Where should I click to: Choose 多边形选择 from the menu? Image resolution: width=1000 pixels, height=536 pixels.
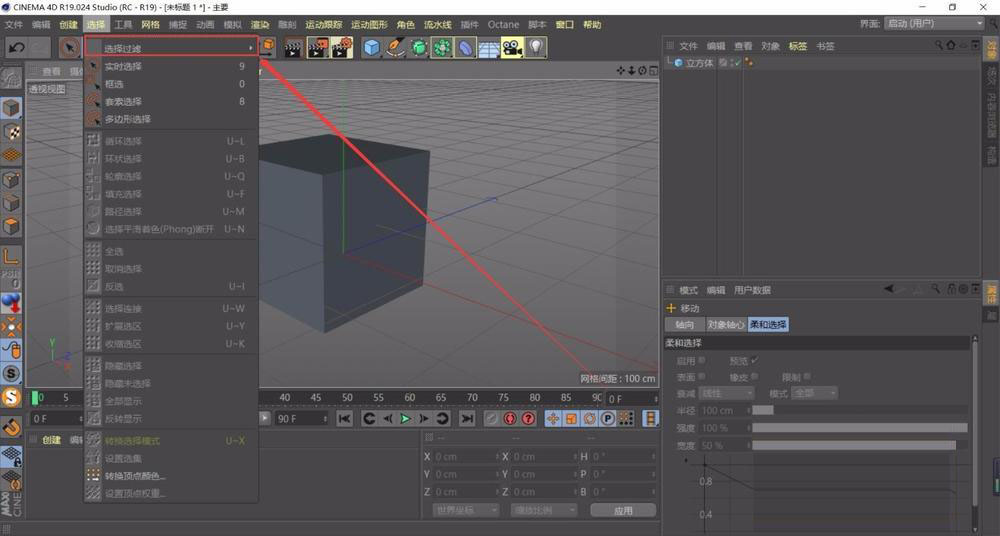[x=171, y=119]
